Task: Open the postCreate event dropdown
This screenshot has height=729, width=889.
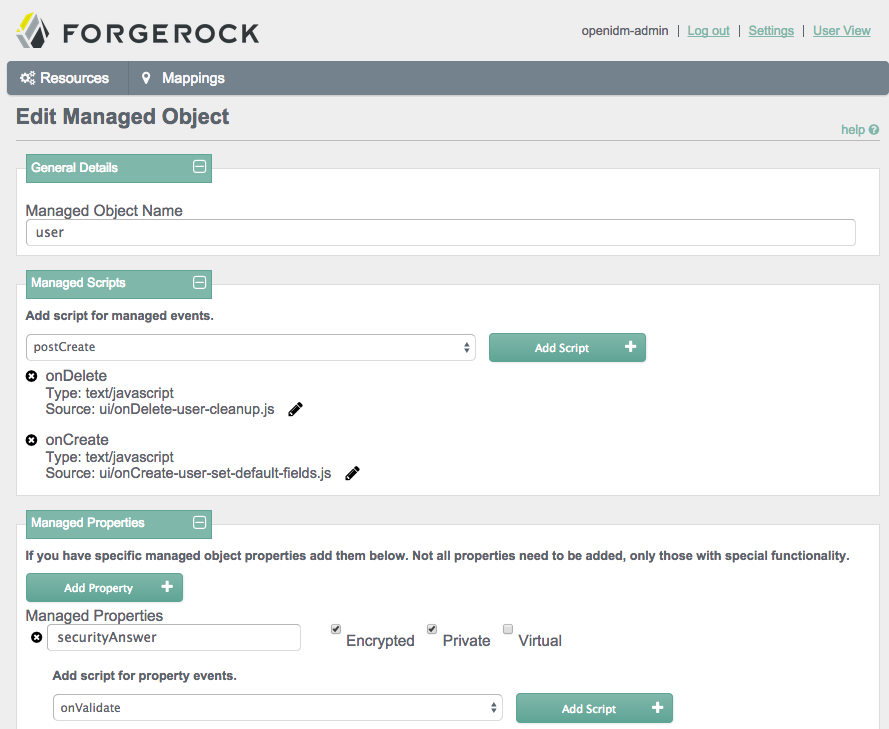Action: coord(251,347)
